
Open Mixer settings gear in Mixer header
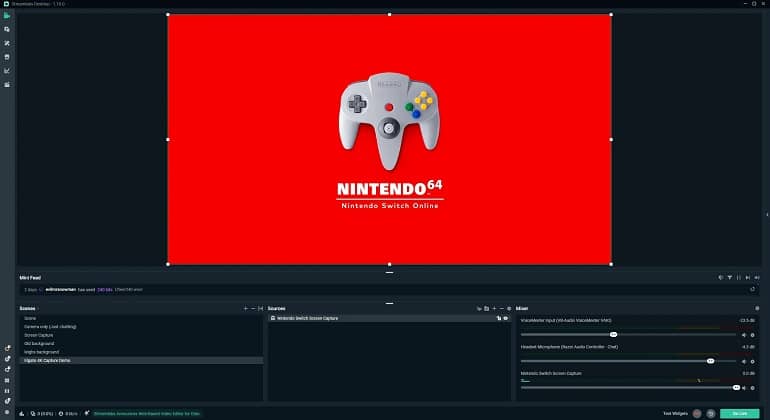click(757, 308)
